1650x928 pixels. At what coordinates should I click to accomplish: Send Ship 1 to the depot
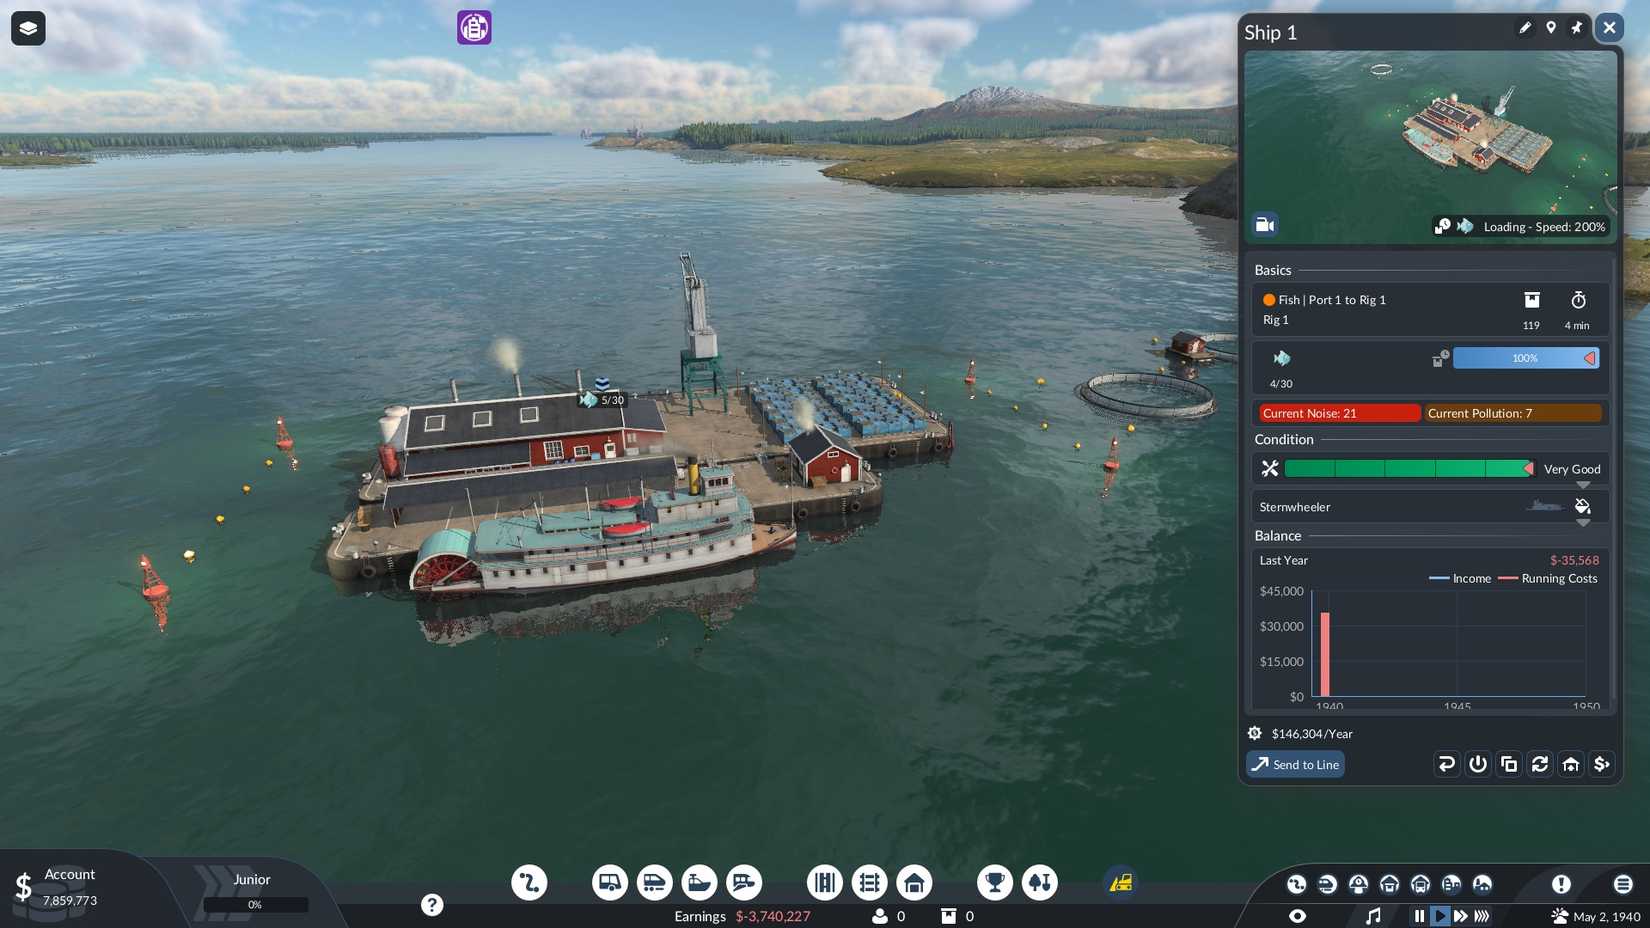tap(1571, 764)
